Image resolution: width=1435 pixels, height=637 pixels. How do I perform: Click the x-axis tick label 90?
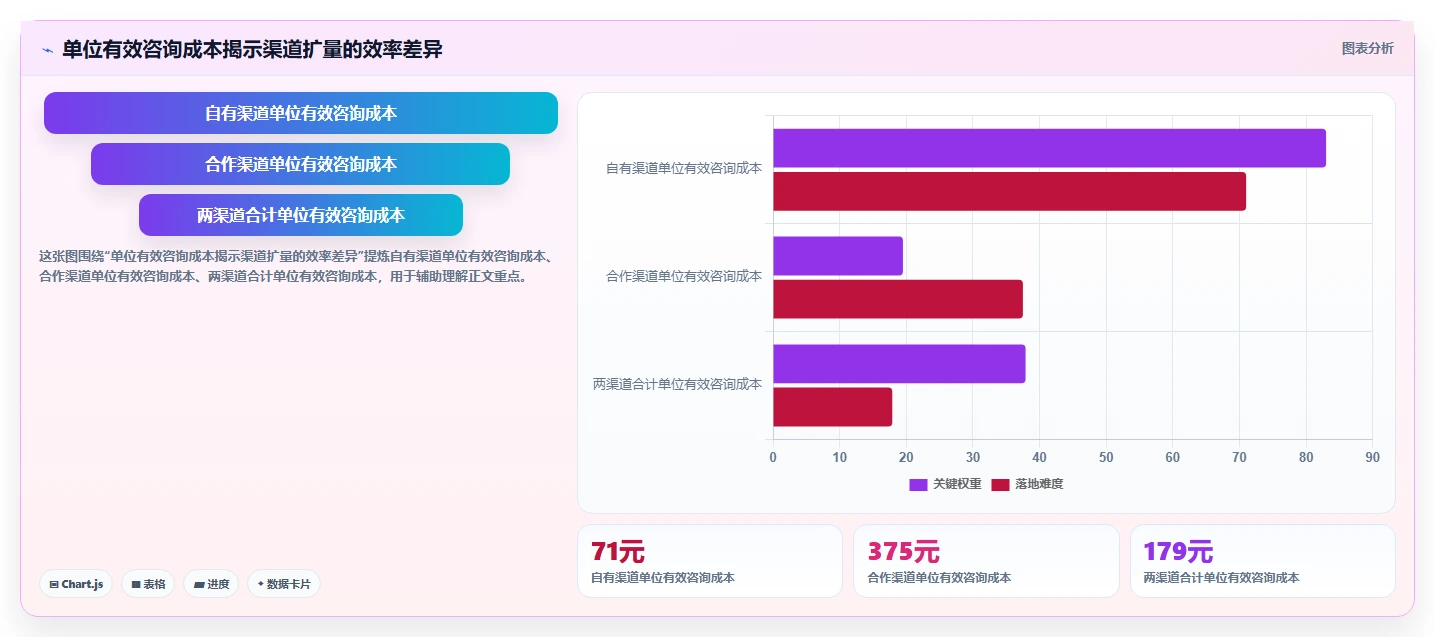[x=1372, y=457]
